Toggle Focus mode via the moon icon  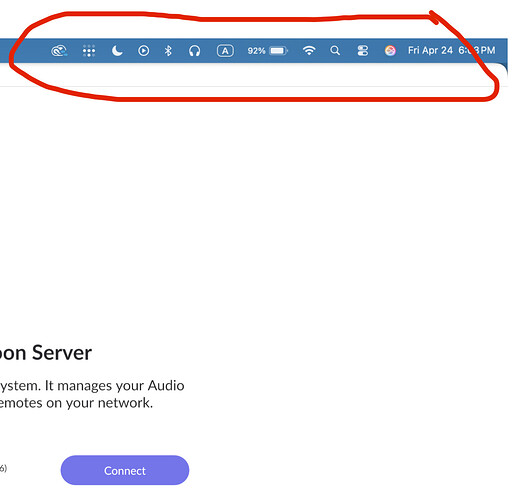(117, 51)
